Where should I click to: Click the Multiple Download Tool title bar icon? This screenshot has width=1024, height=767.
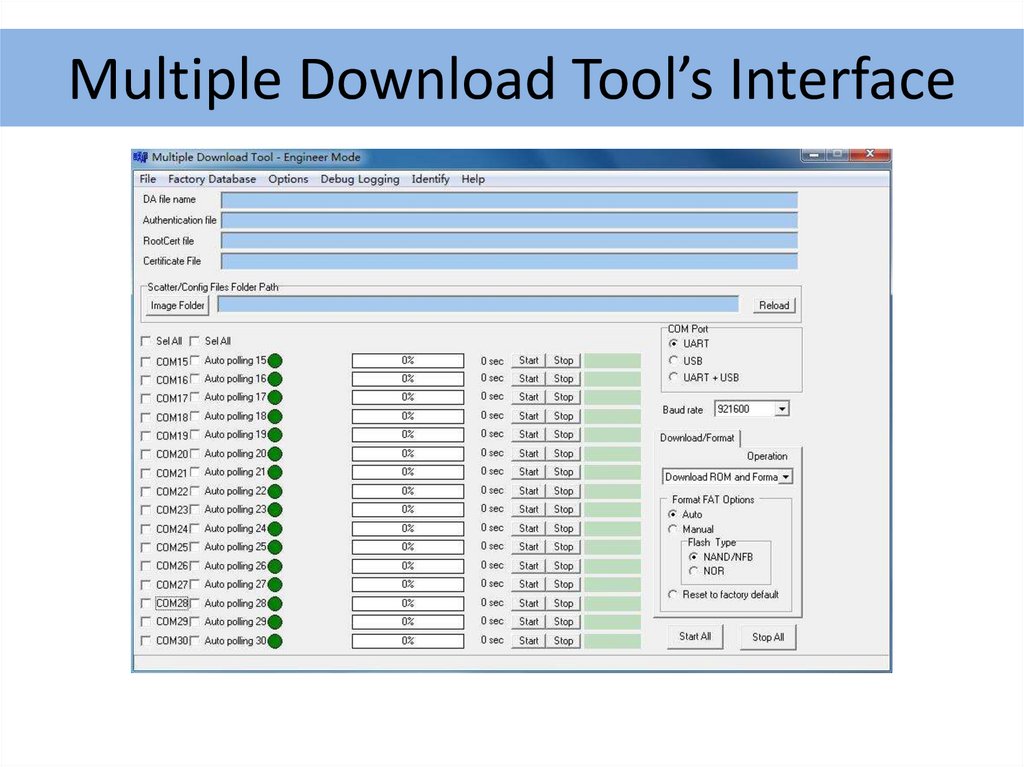tap(141, 157)
